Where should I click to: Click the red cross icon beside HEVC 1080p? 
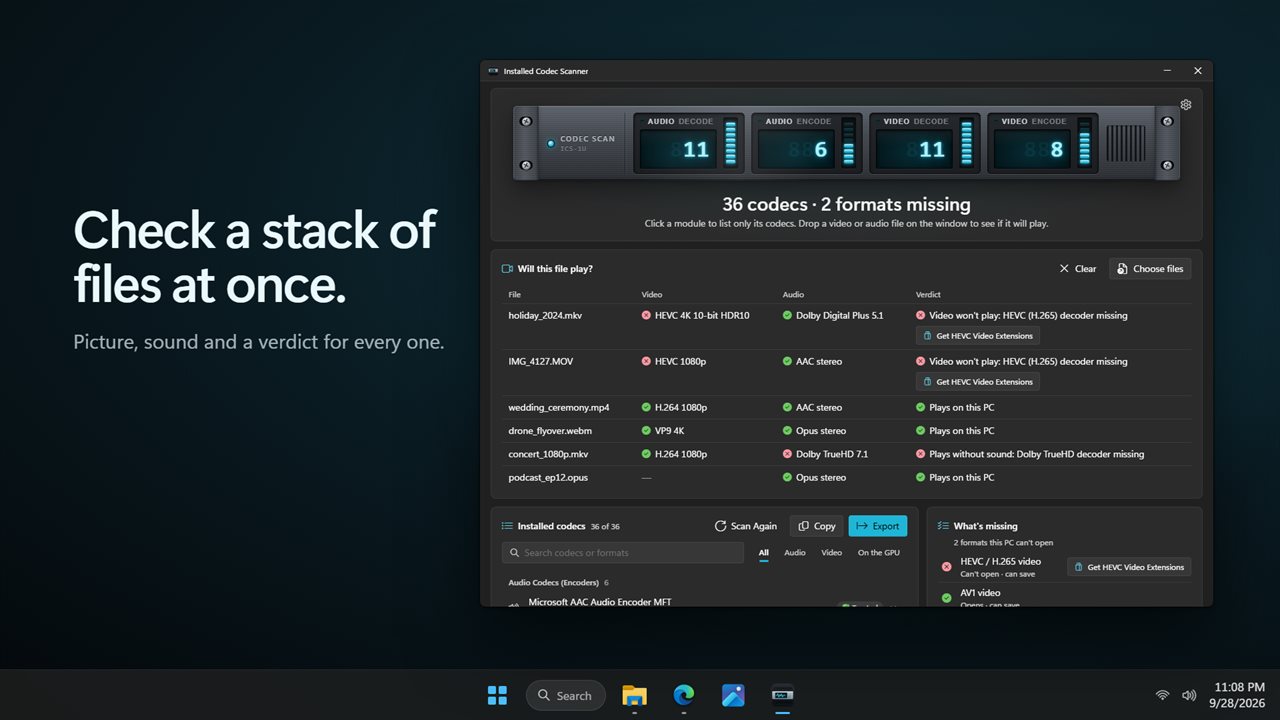[646, 361]
